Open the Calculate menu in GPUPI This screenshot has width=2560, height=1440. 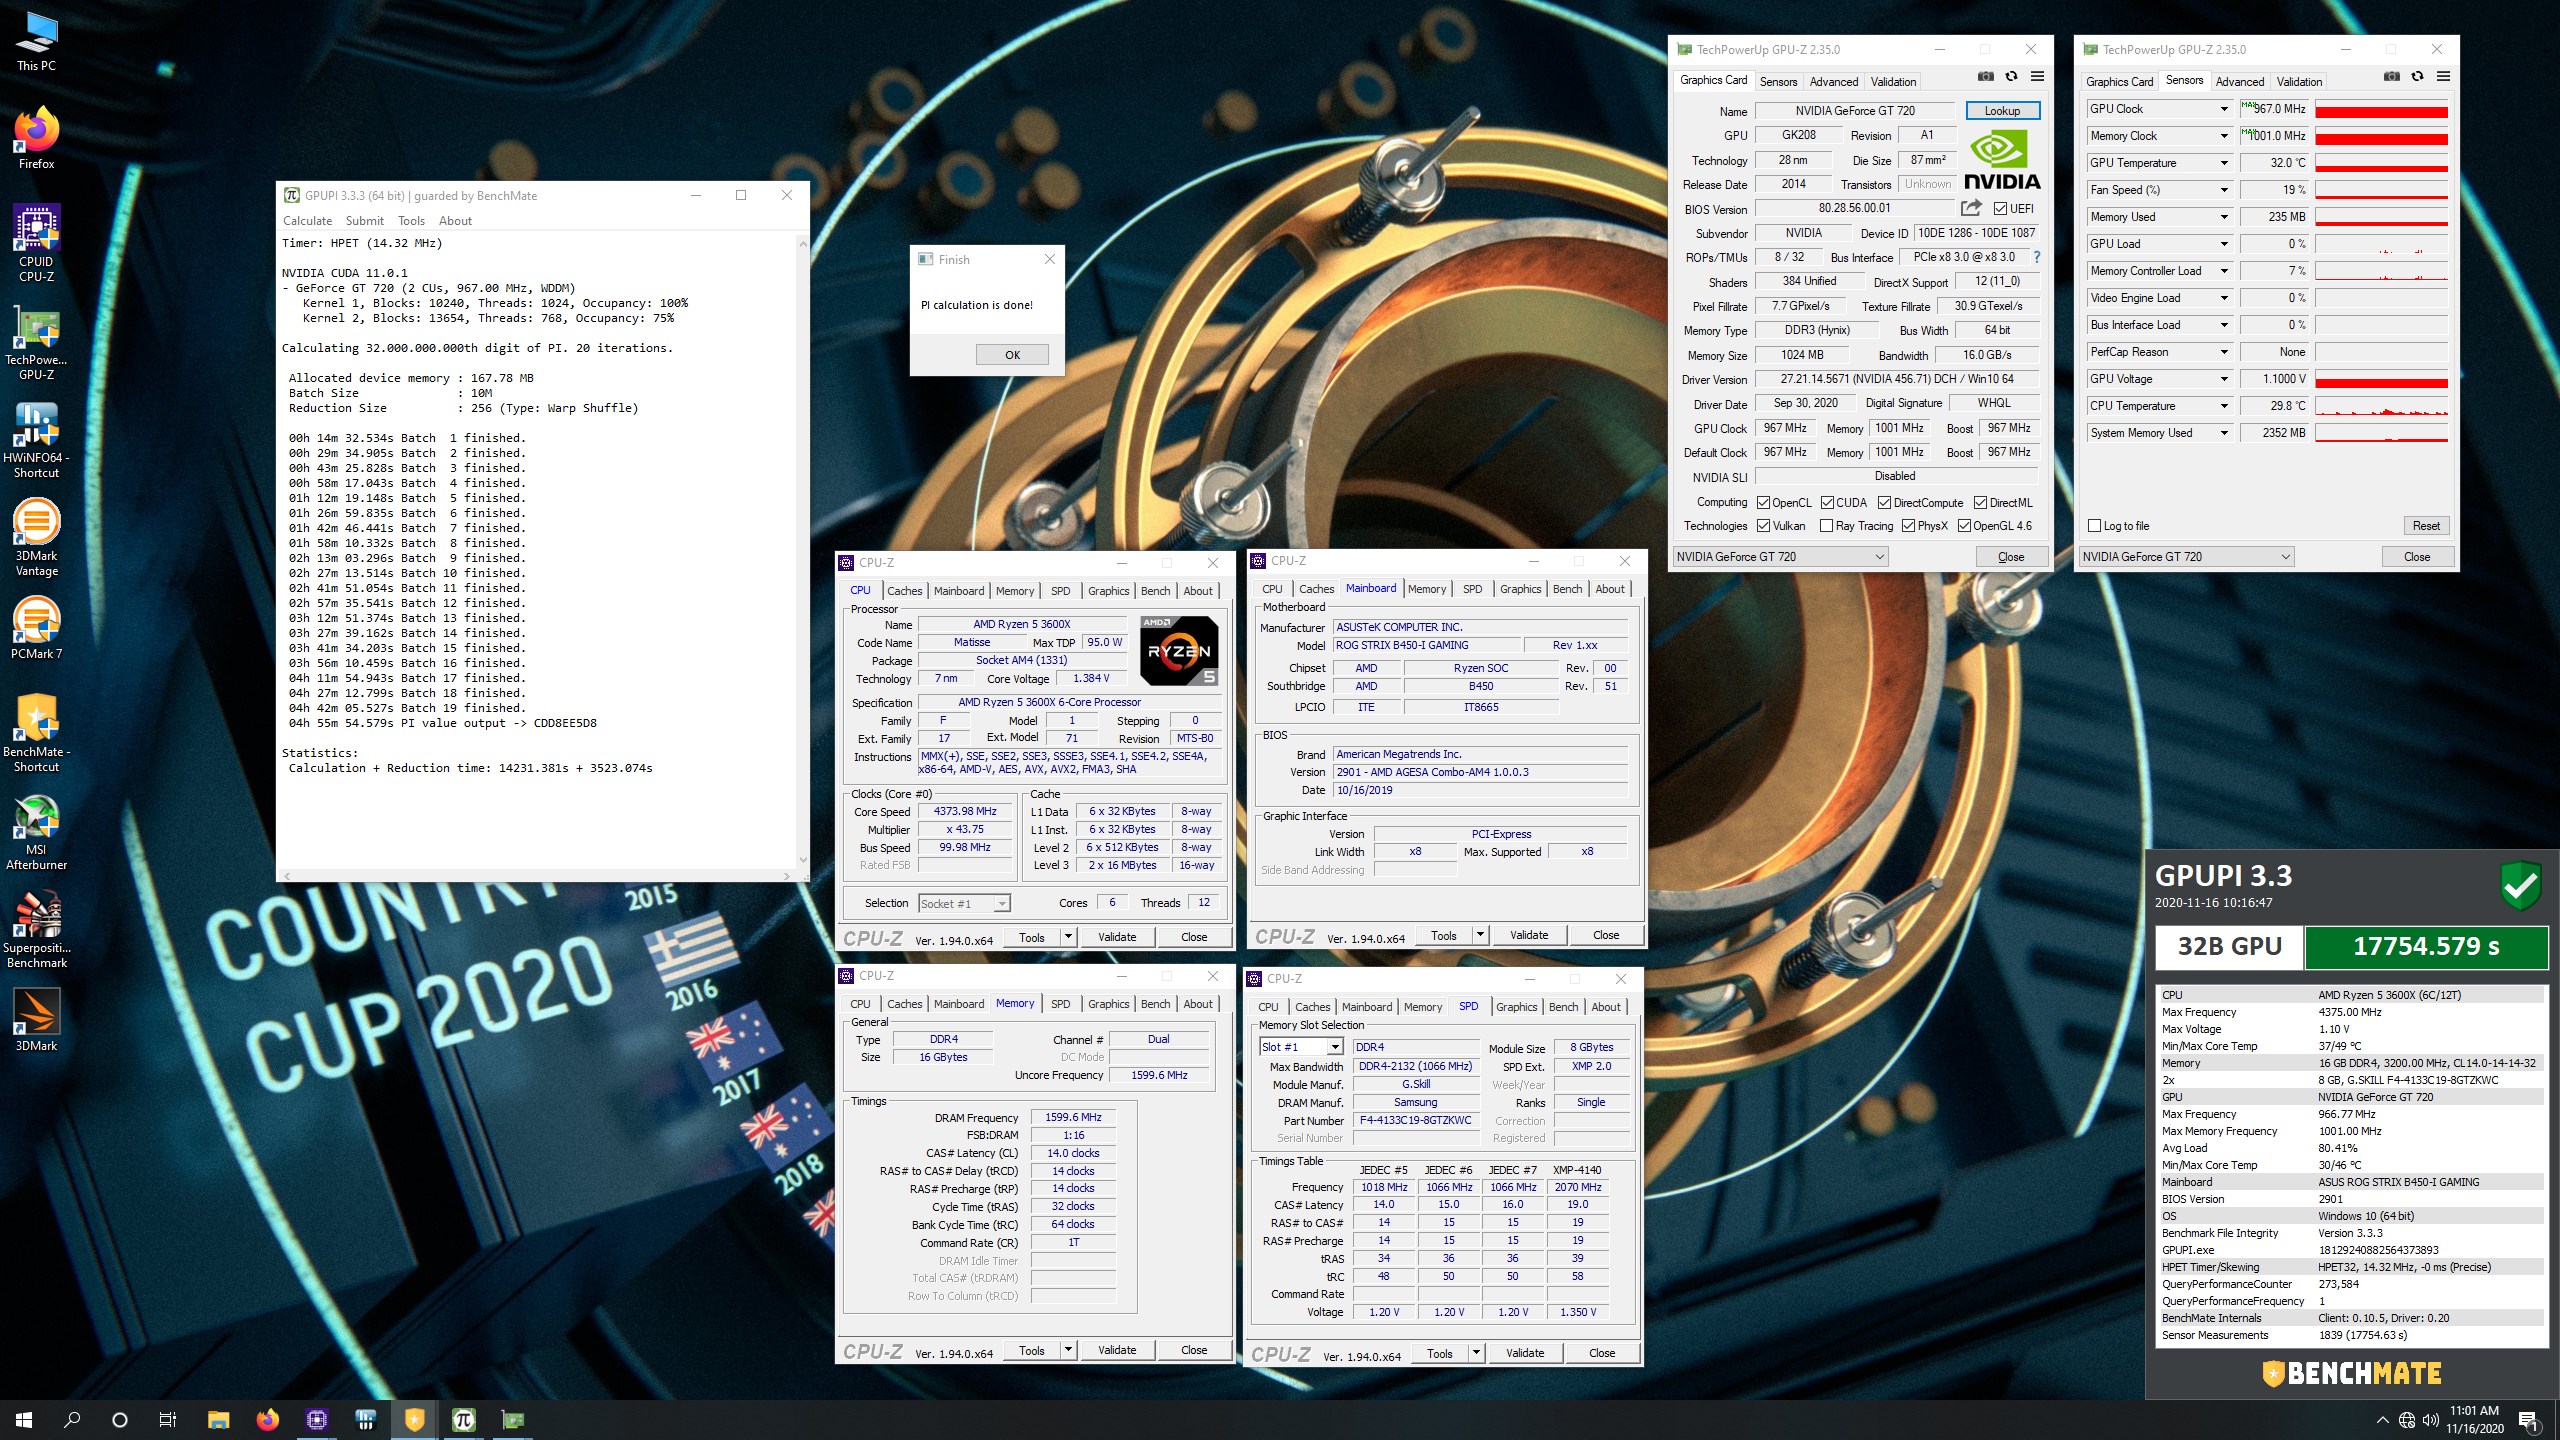point(307,221)
